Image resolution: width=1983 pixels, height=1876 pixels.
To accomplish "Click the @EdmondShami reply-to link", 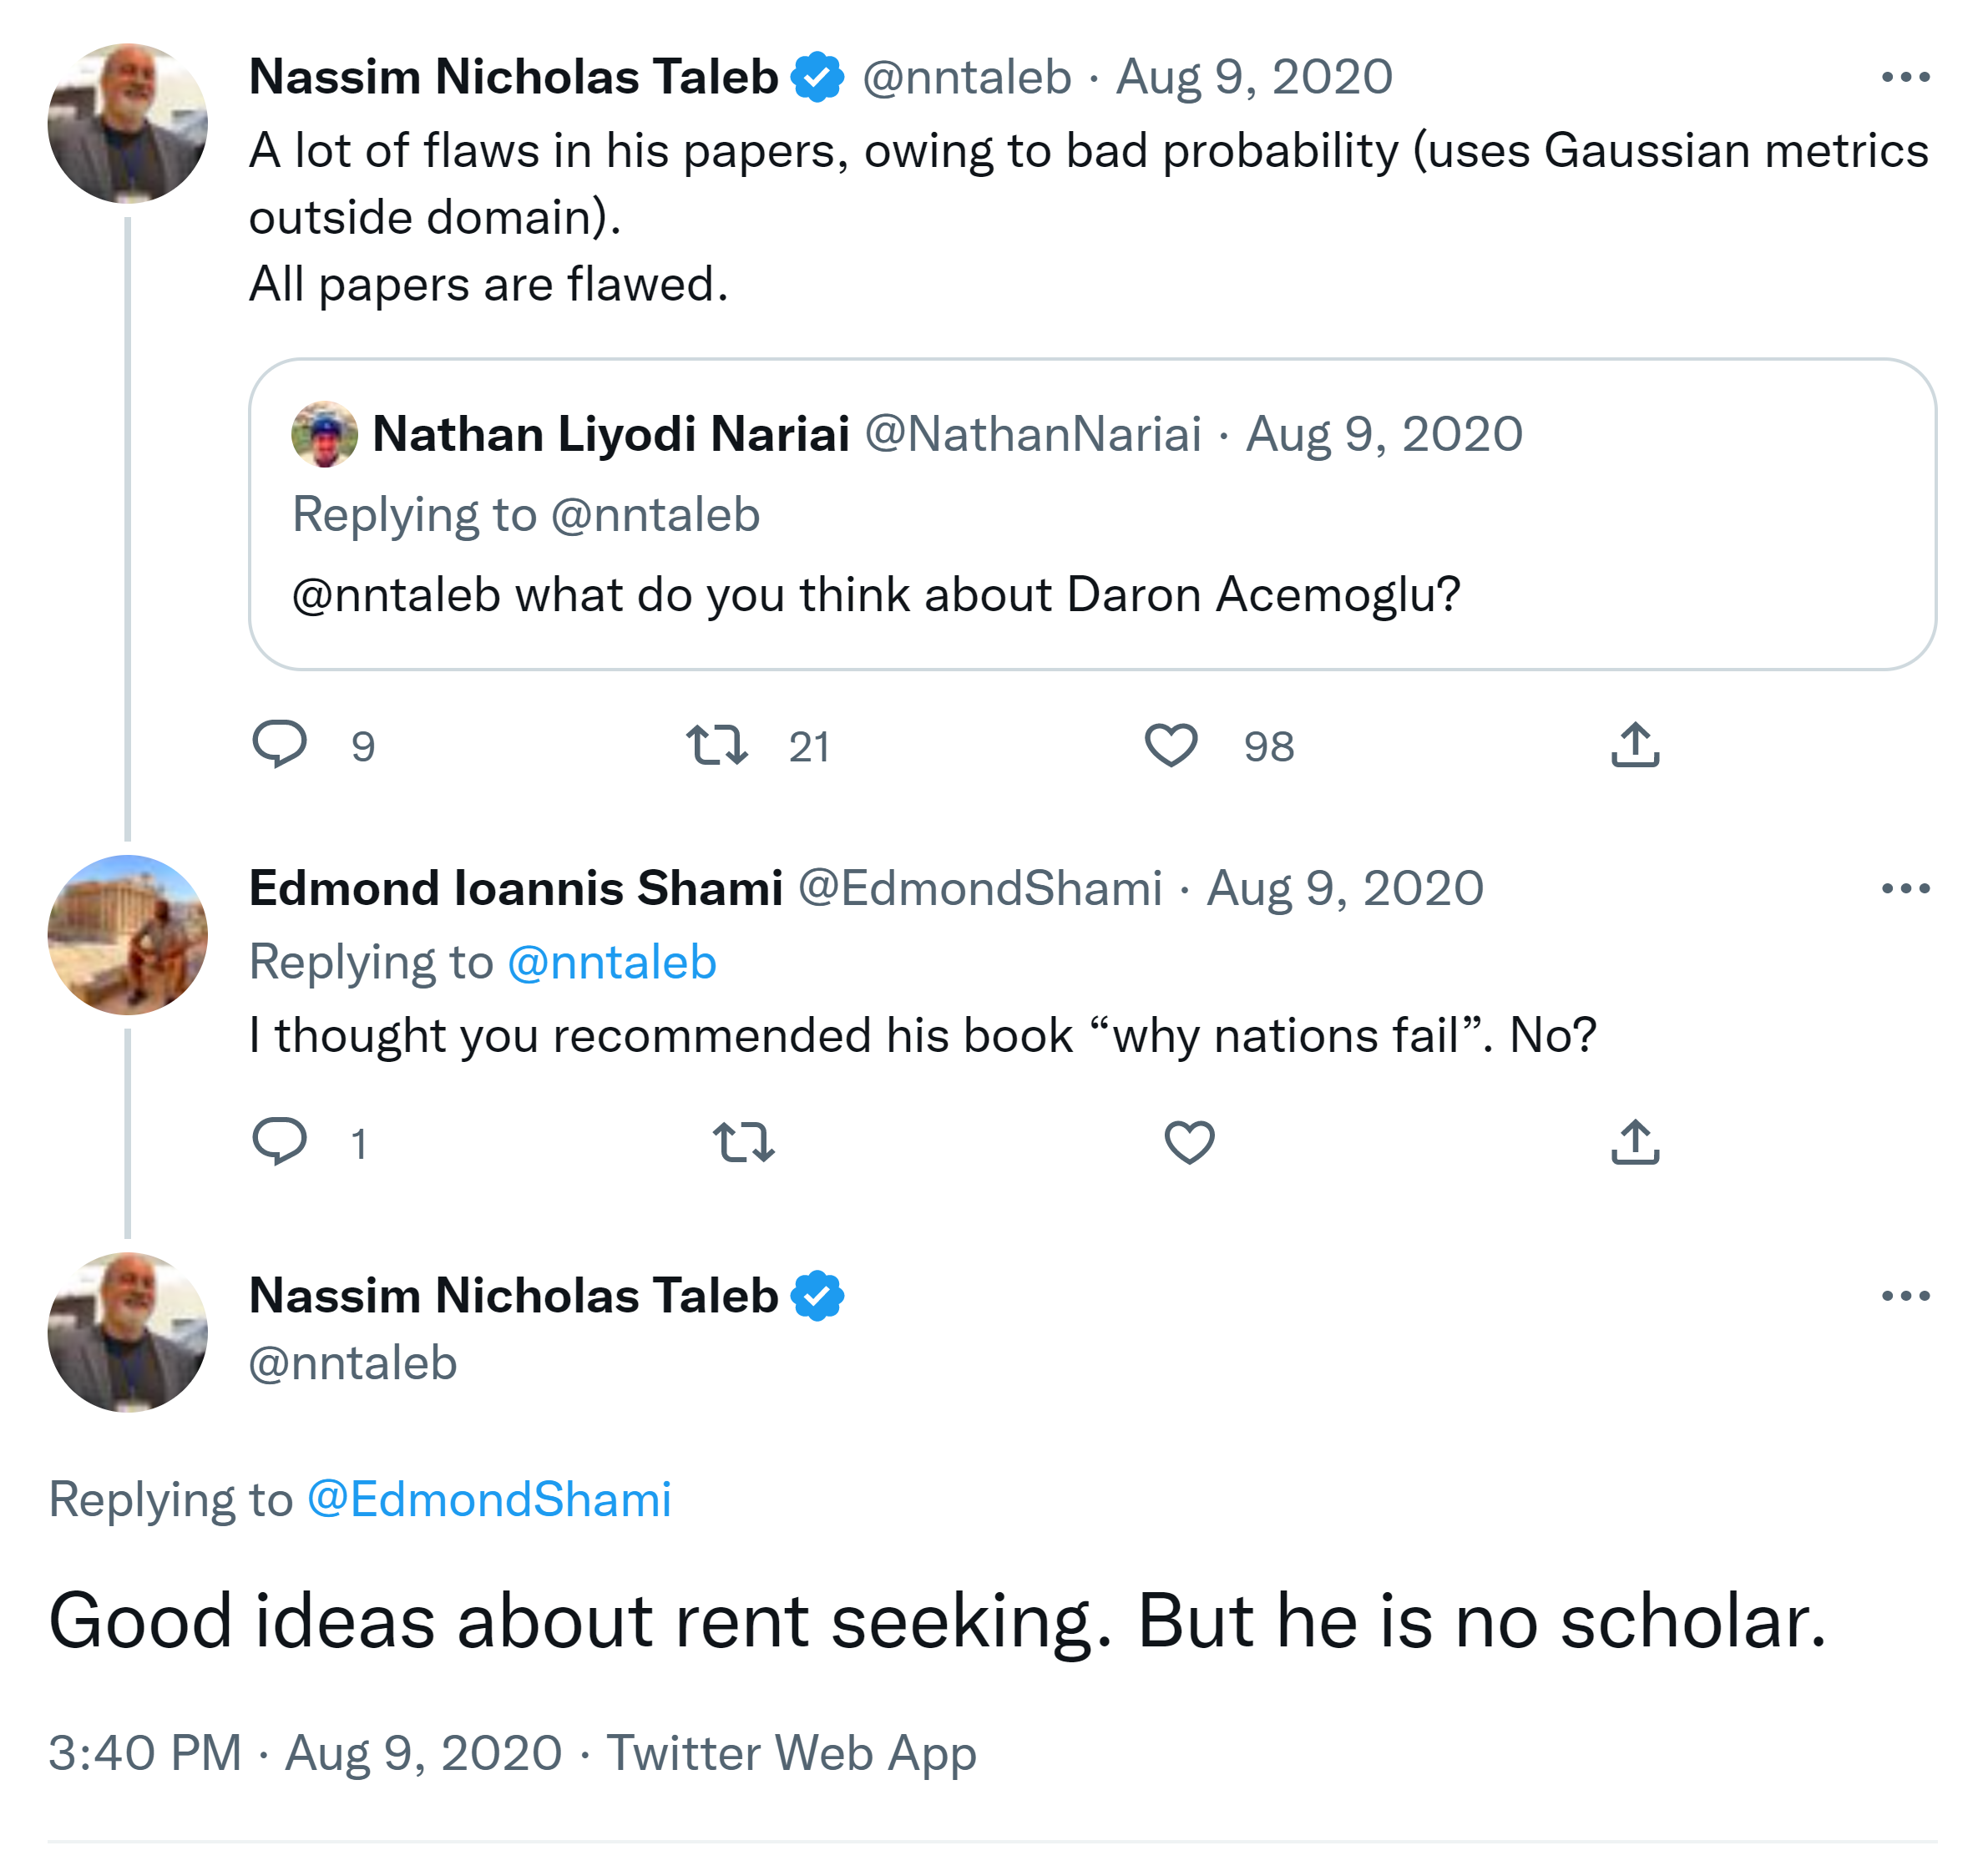I will pos(489,1499).
